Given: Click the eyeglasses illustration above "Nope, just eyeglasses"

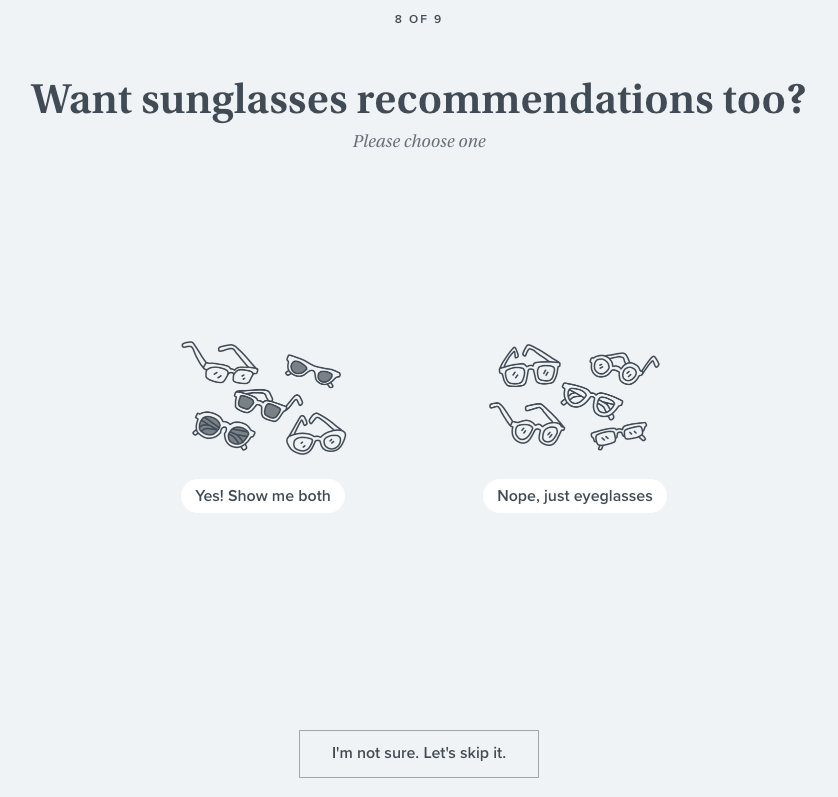Looking at the screenshot, I should coord(575,397).
